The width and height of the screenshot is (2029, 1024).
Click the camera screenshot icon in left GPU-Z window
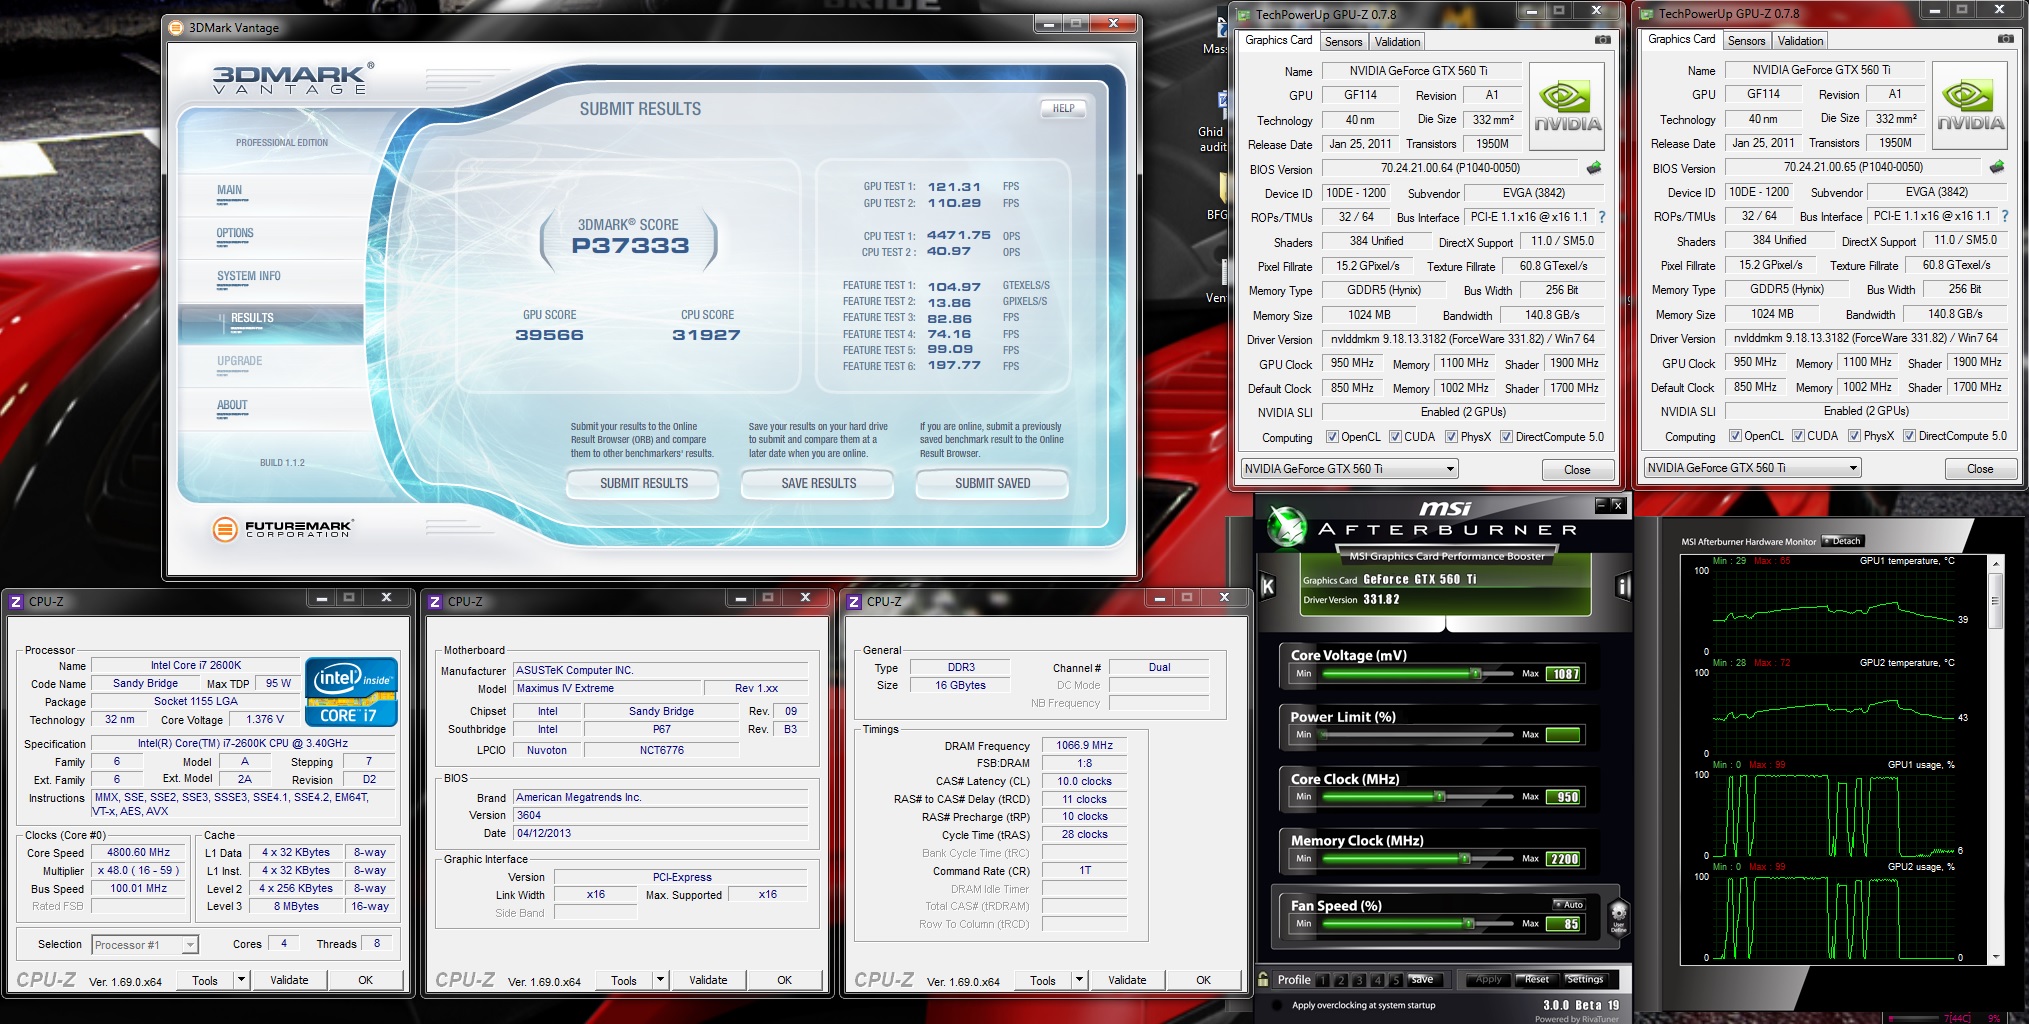(1603, 40)
